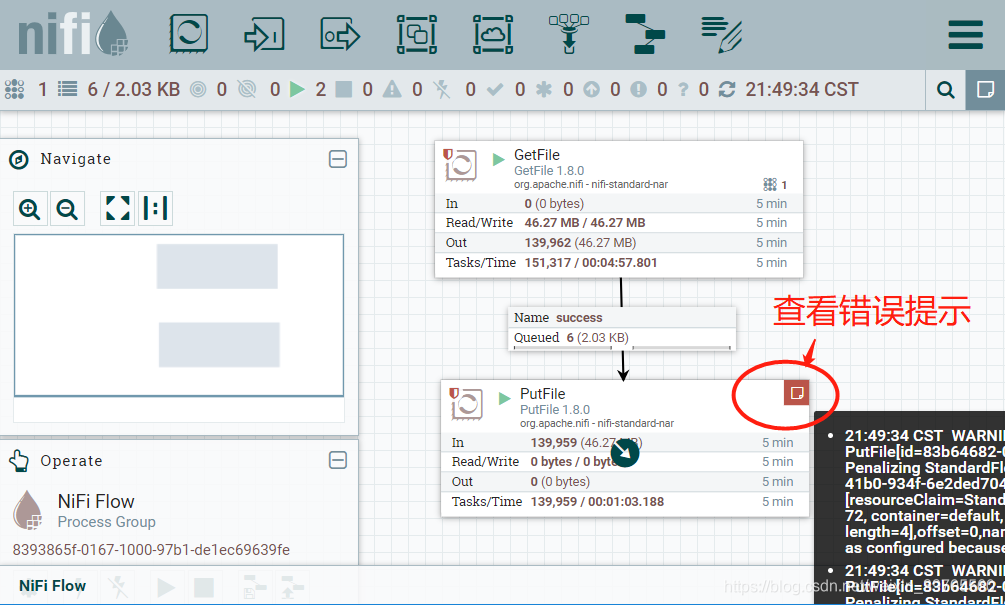Viewport: 1005px width, 605px height.
Task: Select the Template toolbar icon
Action: pos(645,34)
